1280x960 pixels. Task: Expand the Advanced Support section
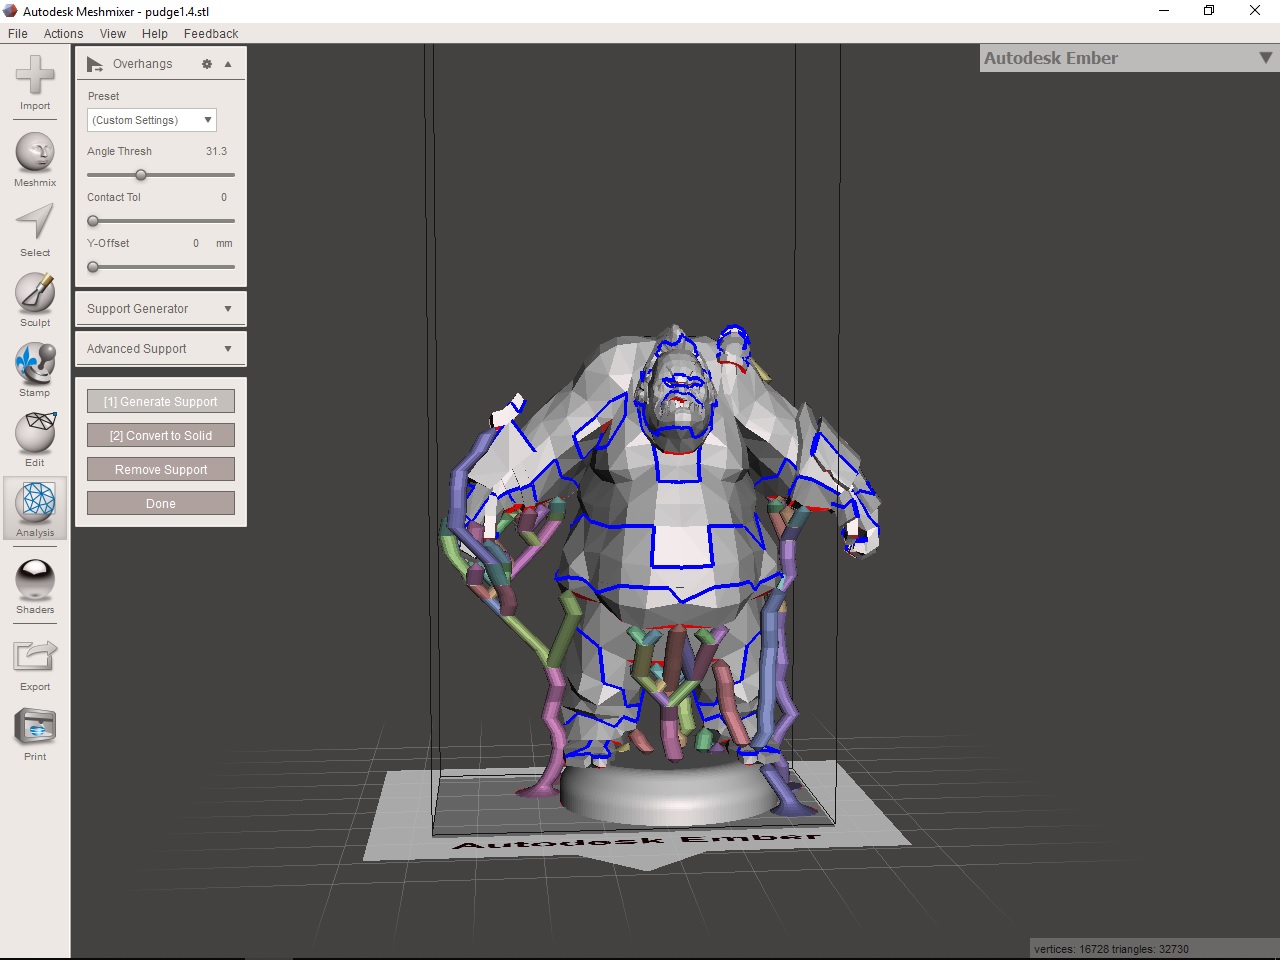161,349
